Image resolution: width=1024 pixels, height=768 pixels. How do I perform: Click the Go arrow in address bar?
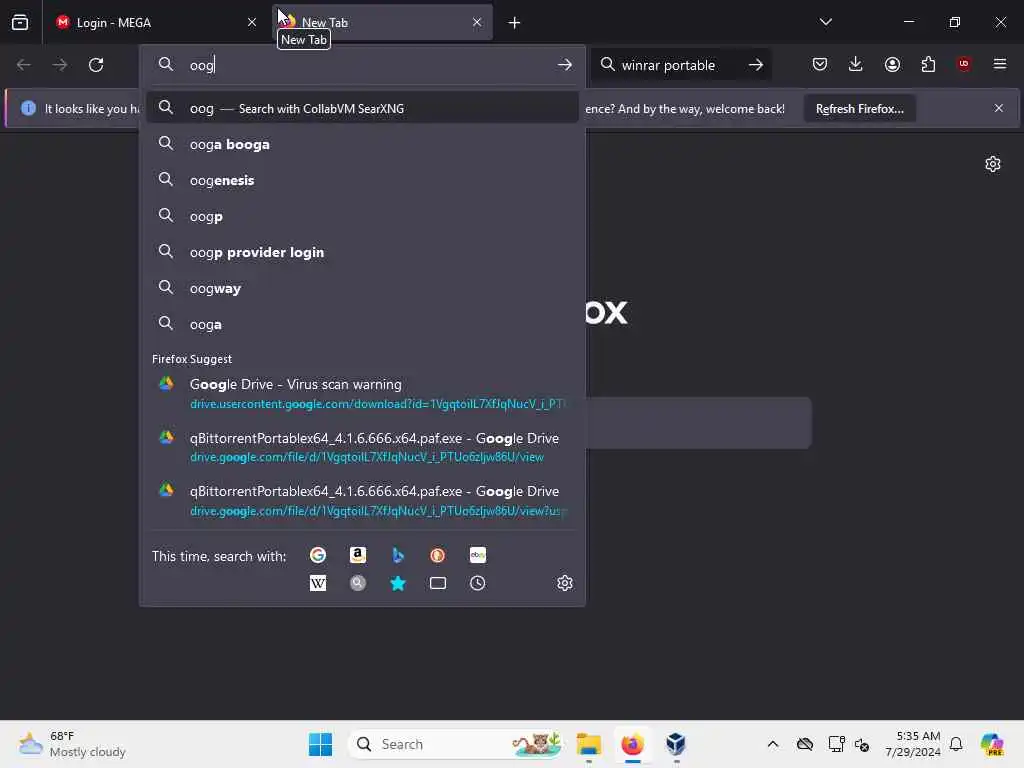pyautogui.click(x=565, y=65)
